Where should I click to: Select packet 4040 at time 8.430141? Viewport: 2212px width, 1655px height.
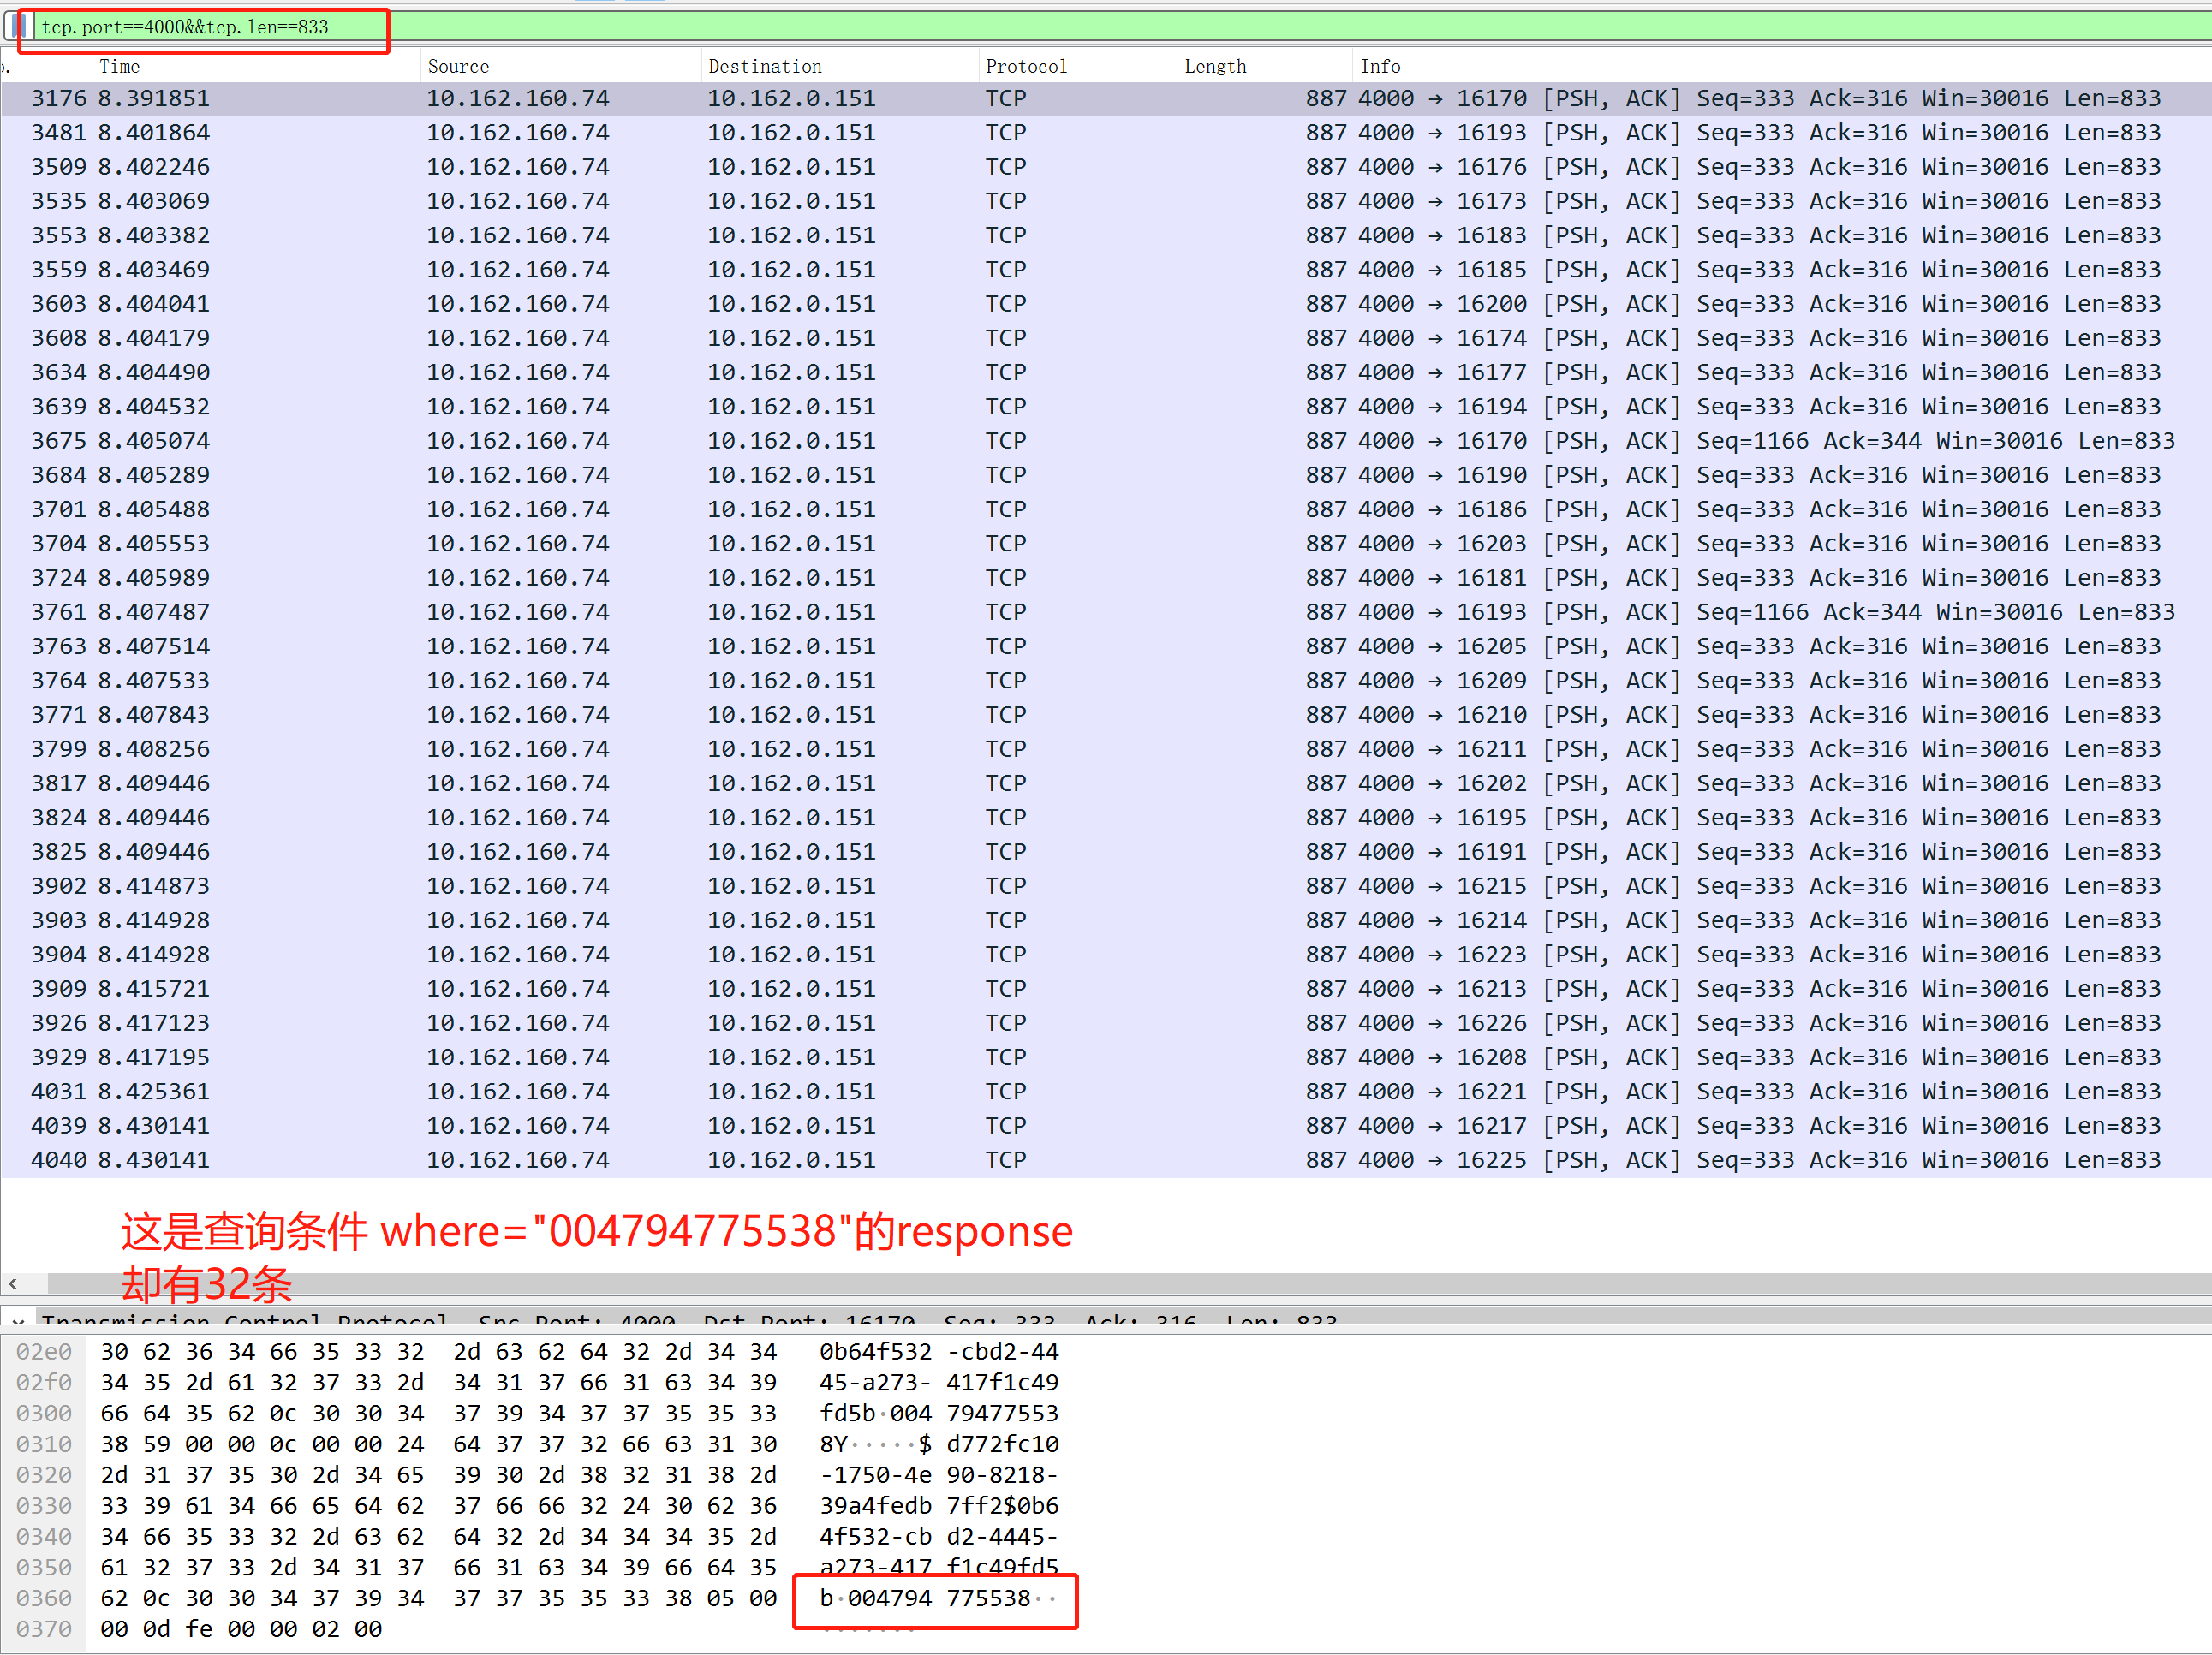tap(1106, 1160)
